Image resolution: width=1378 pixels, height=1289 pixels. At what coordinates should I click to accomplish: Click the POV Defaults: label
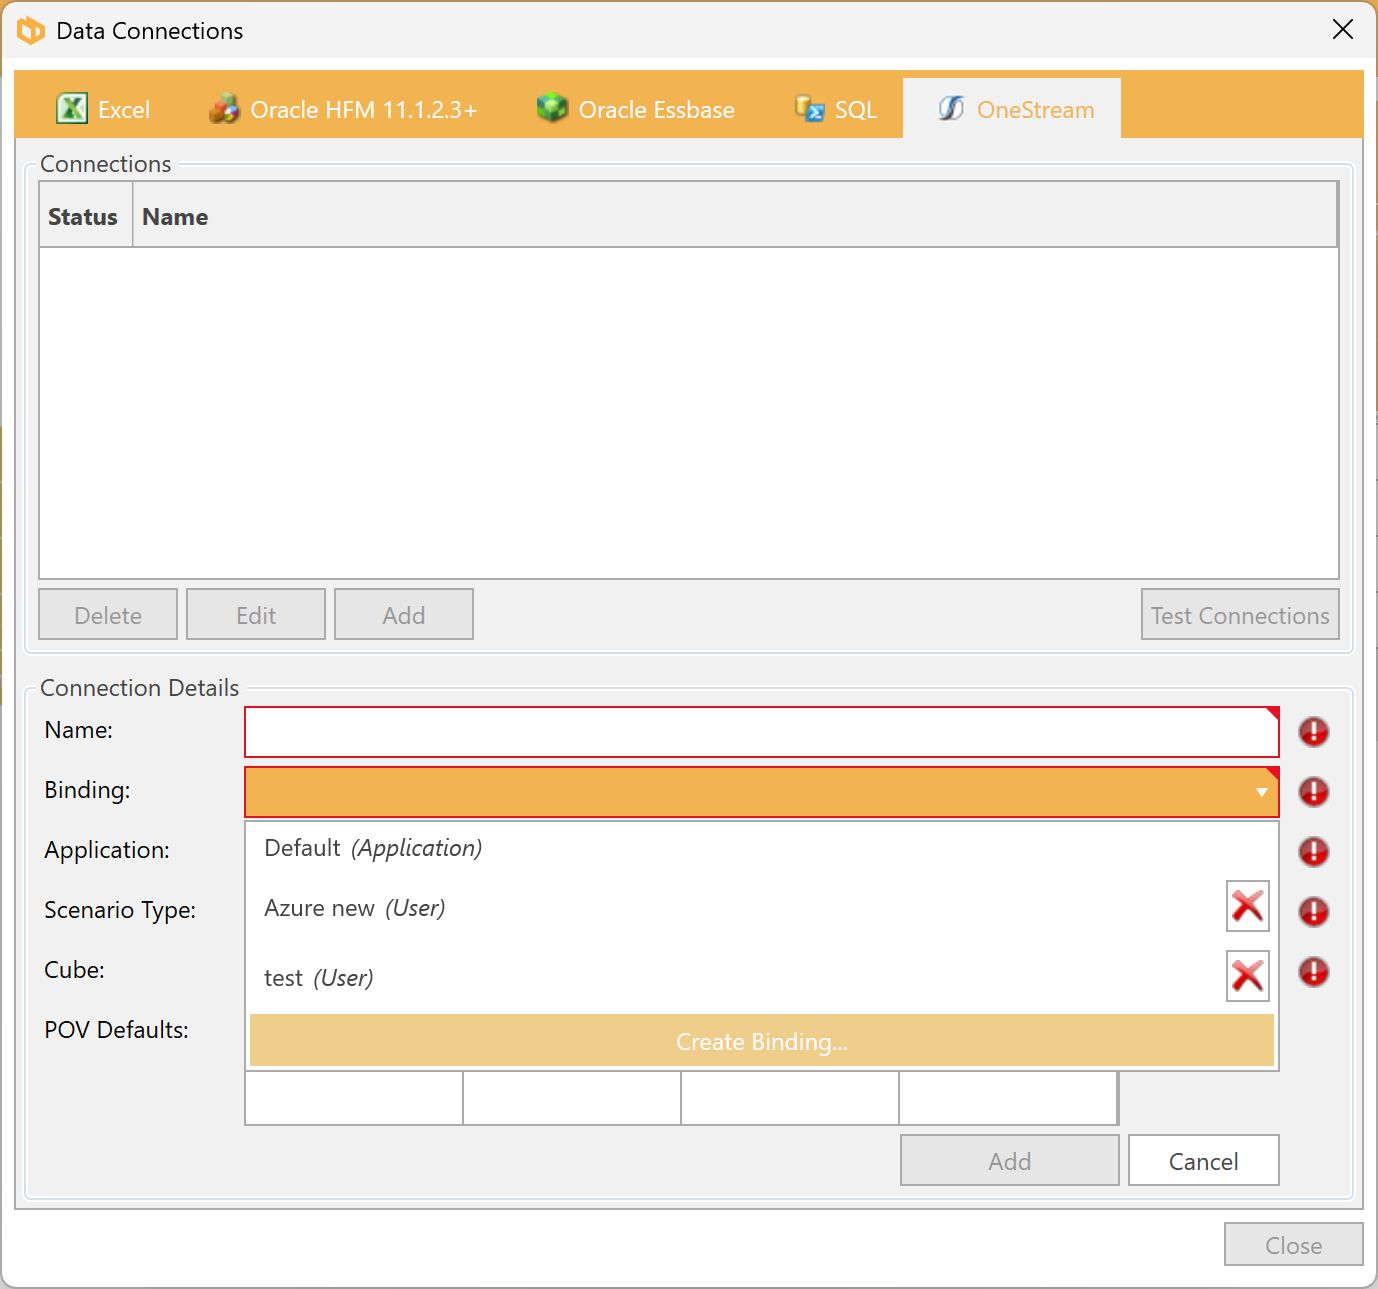116,1029
